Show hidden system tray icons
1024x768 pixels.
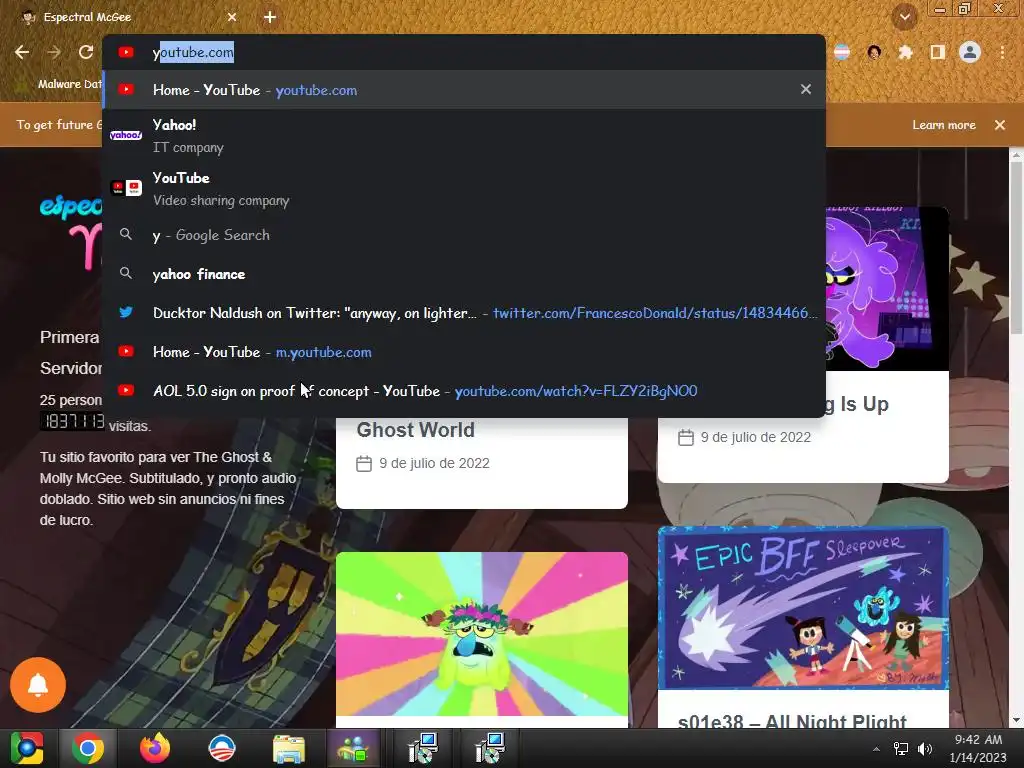(876, 749)
